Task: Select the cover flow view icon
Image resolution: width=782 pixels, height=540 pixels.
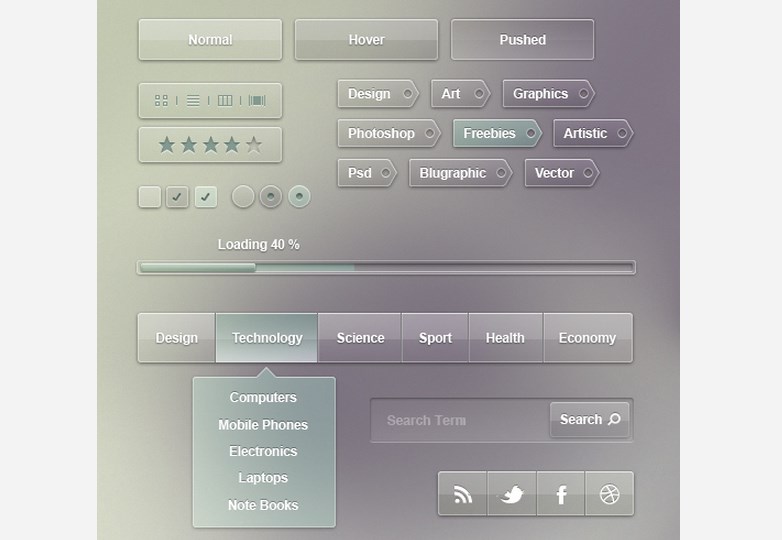Action: click(257, 100)
